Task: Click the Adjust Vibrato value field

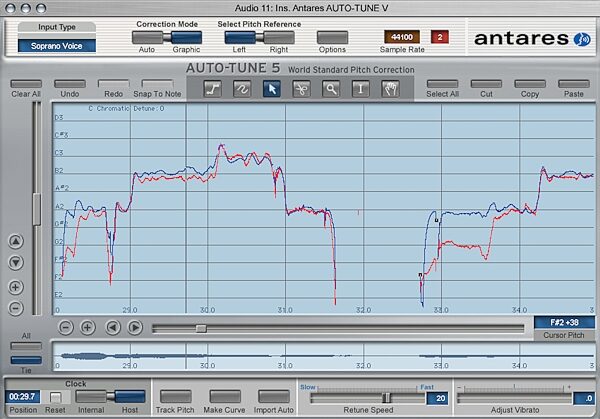Action: [584, 398]
